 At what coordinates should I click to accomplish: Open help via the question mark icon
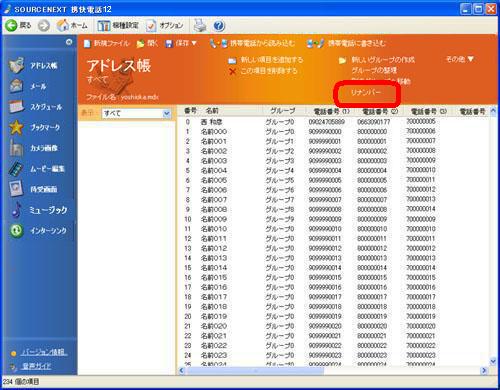tap(219, 26)
